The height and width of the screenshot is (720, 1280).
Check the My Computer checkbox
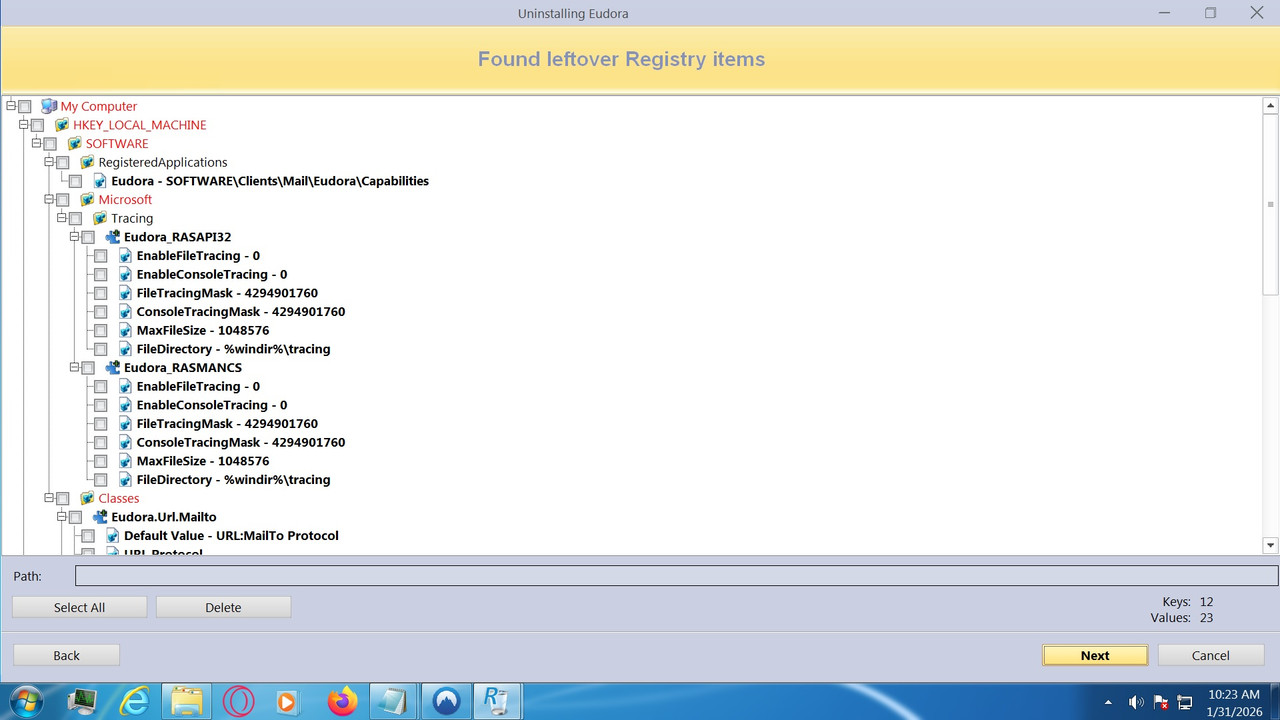[25, 106]
